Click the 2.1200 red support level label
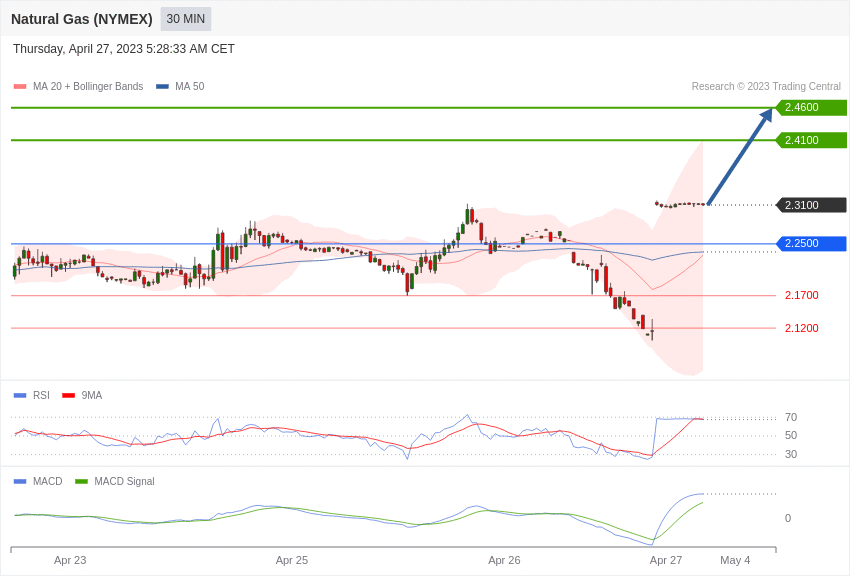 tap(801, 328)
